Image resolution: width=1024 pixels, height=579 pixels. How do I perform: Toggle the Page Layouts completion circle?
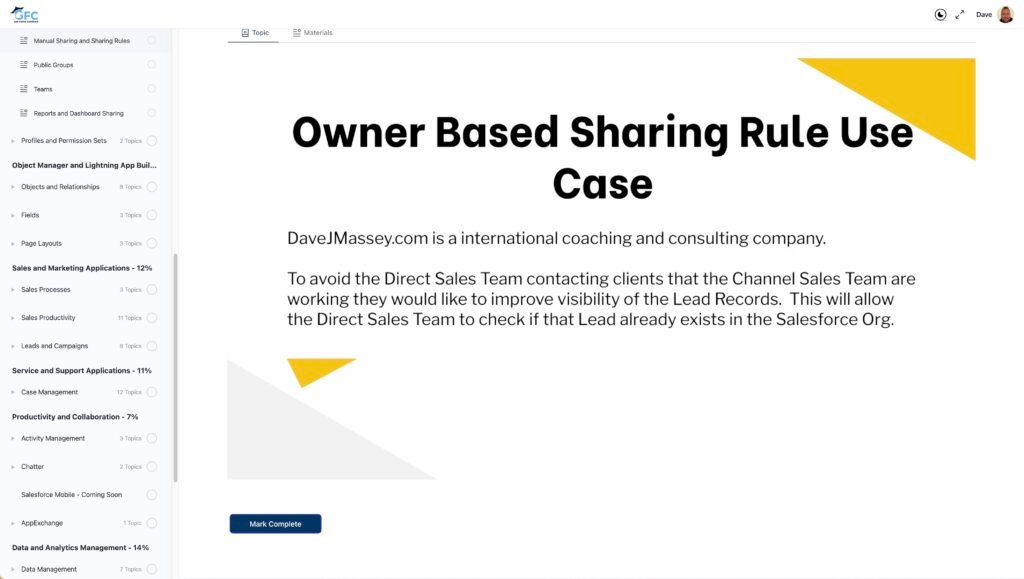(x=152, y=243)
